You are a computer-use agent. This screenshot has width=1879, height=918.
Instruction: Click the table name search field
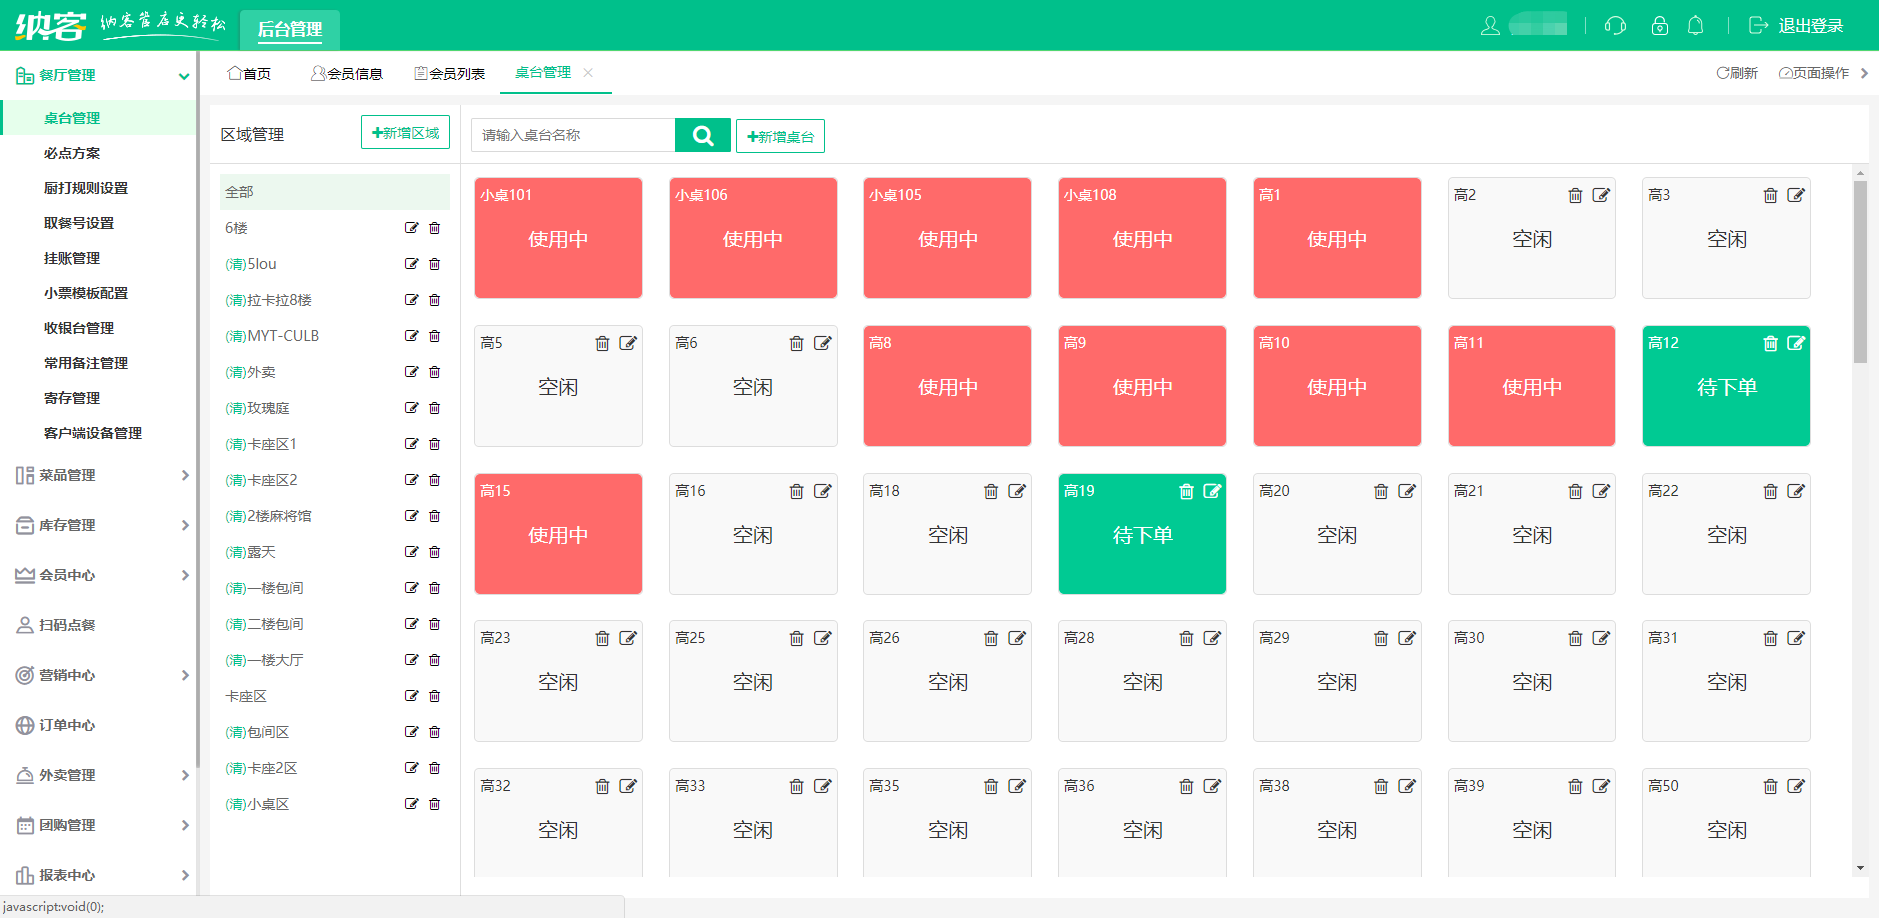pos(573,135)
